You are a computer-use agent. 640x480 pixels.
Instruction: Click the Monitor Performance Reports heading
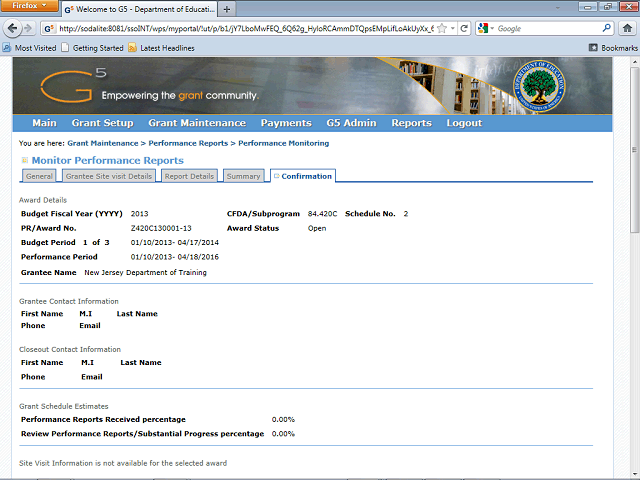(x=108, y=160)
